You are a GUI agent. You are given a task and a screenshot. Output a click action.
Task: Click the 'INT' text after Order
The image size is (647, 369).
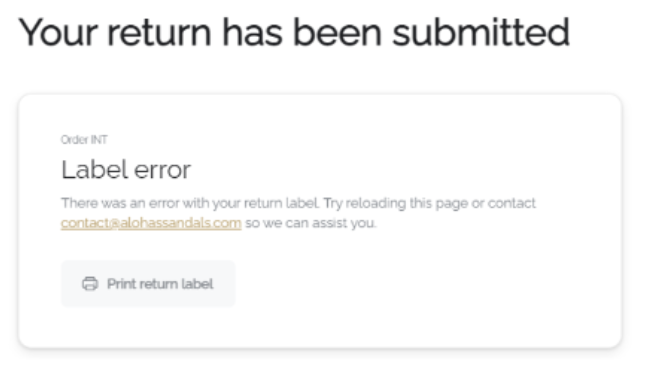[99, 140]
